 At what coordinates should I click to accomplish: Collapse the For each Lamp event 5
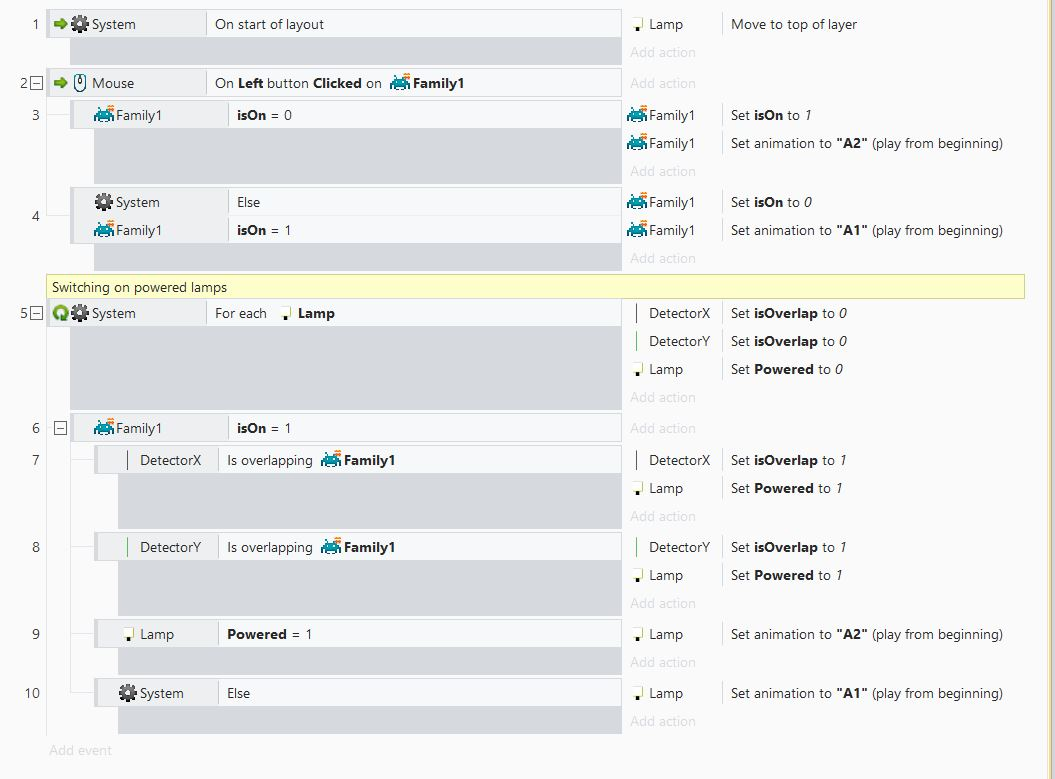(37, 313)
